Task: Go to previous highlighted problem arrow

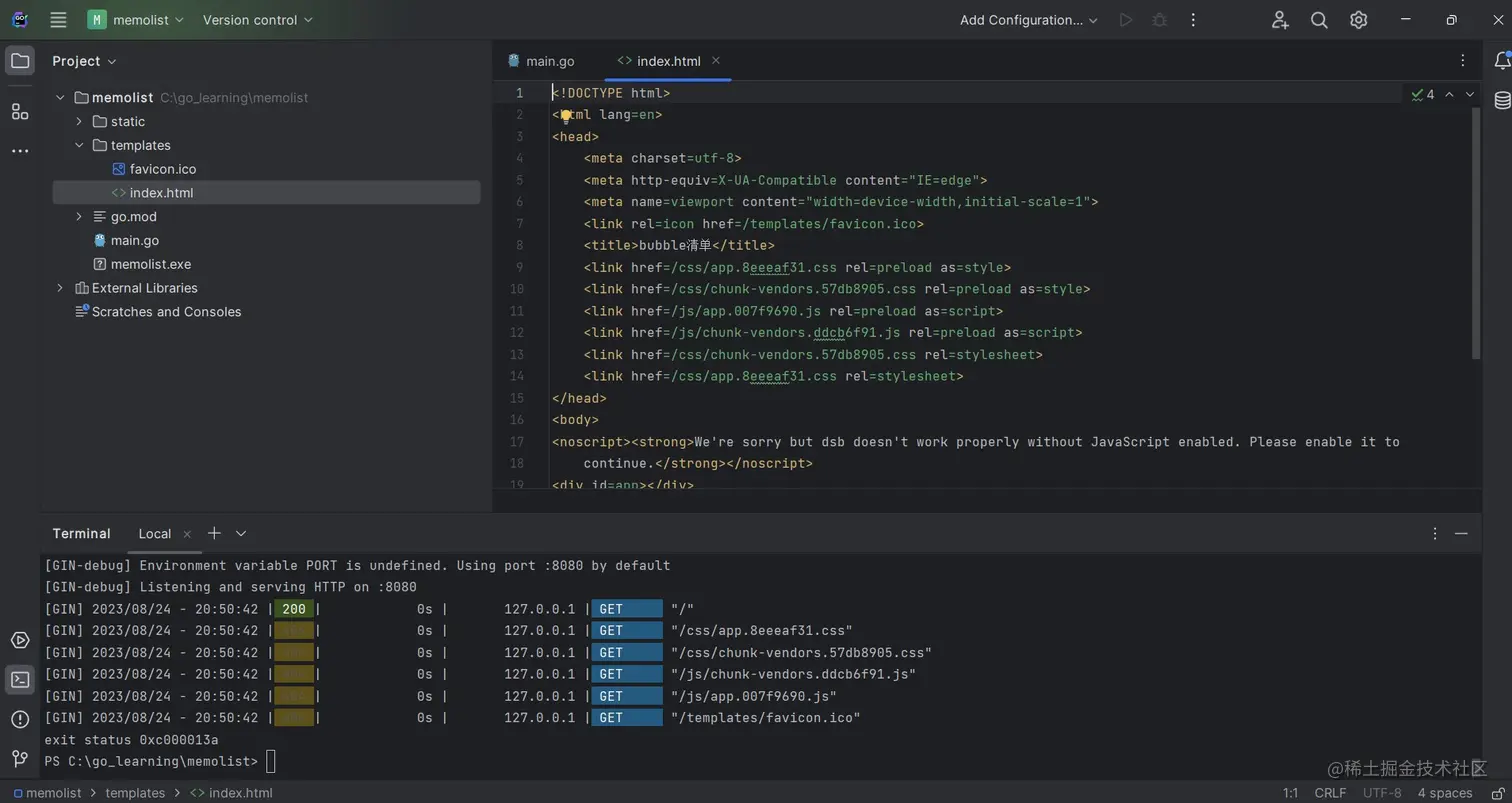Action: click(1449, 94)
